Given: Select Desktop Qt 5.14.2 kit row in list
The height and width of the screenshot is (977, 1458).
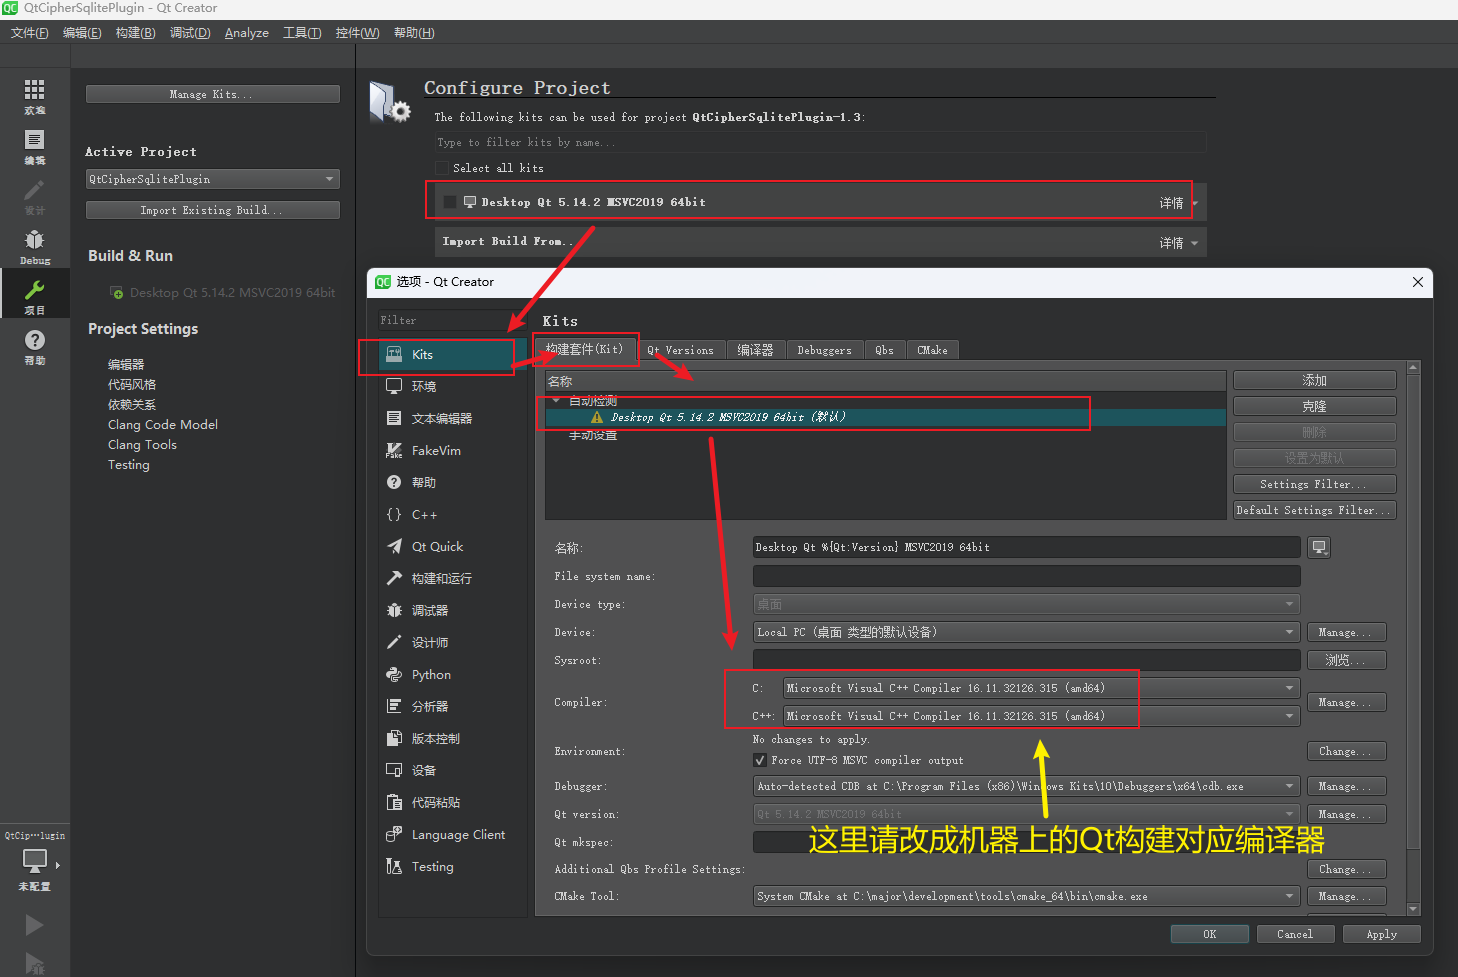Looking at the screenshot, I should (x=885, y=417).
